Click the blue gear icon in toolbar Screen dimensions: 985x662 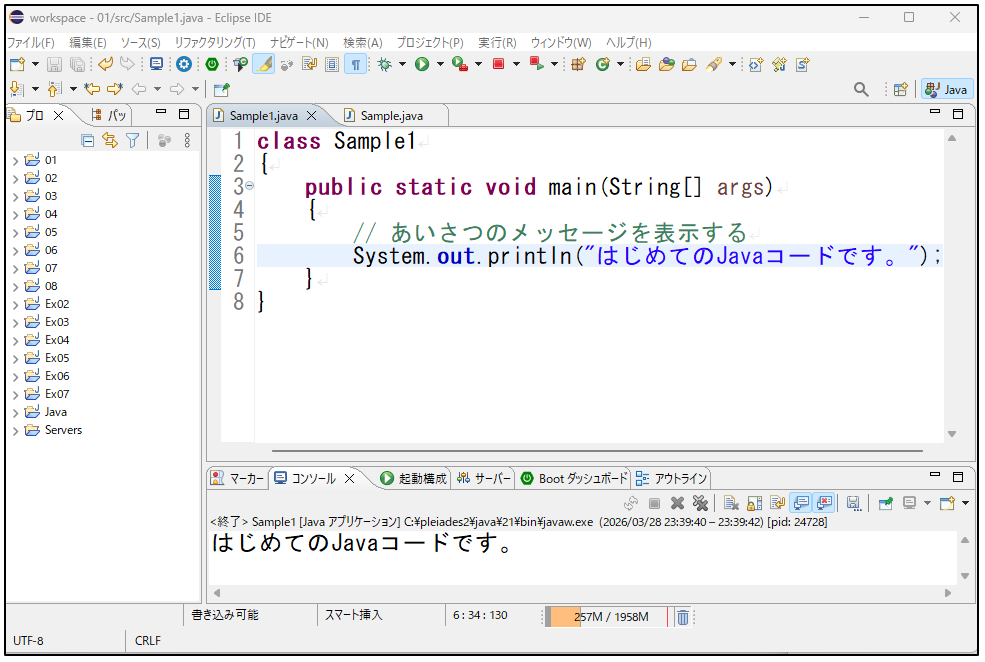(x=184, y=64)
